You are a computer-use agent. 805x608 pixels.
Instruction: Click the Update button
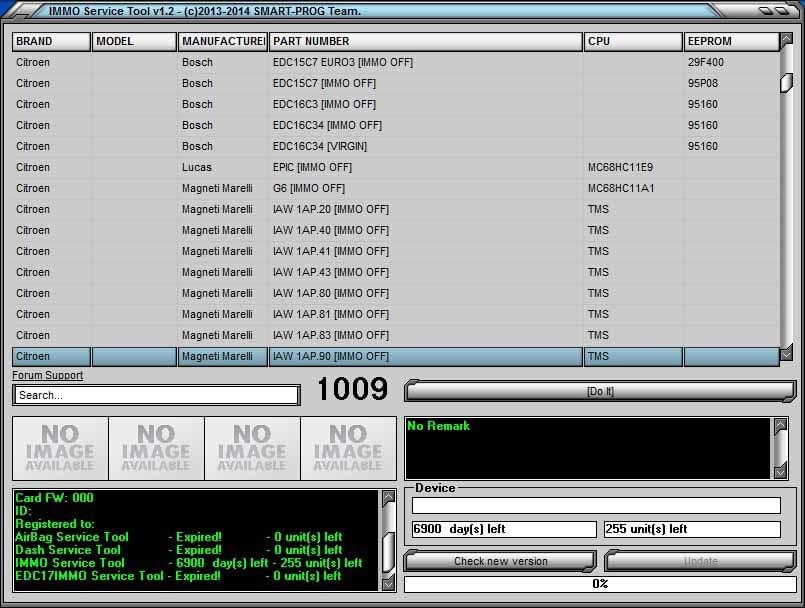click(x=701, y=561)
